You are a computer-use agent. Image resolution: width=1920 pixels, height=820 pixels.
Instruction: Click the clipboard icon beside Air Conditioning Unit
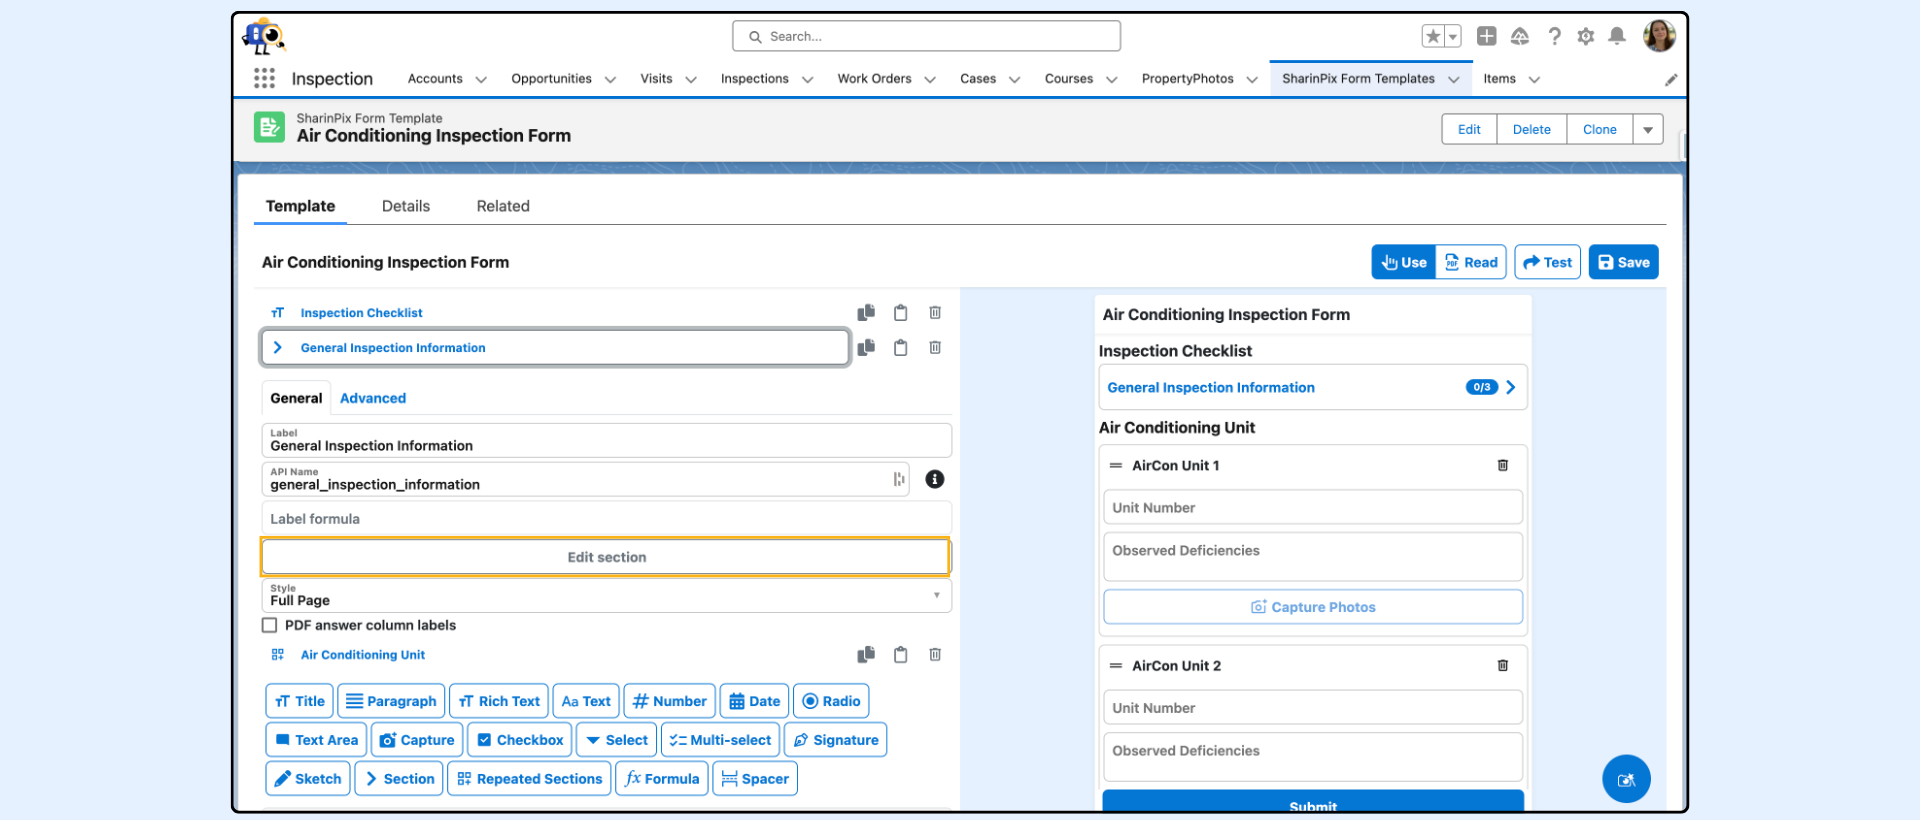click(x=900, y=655)
